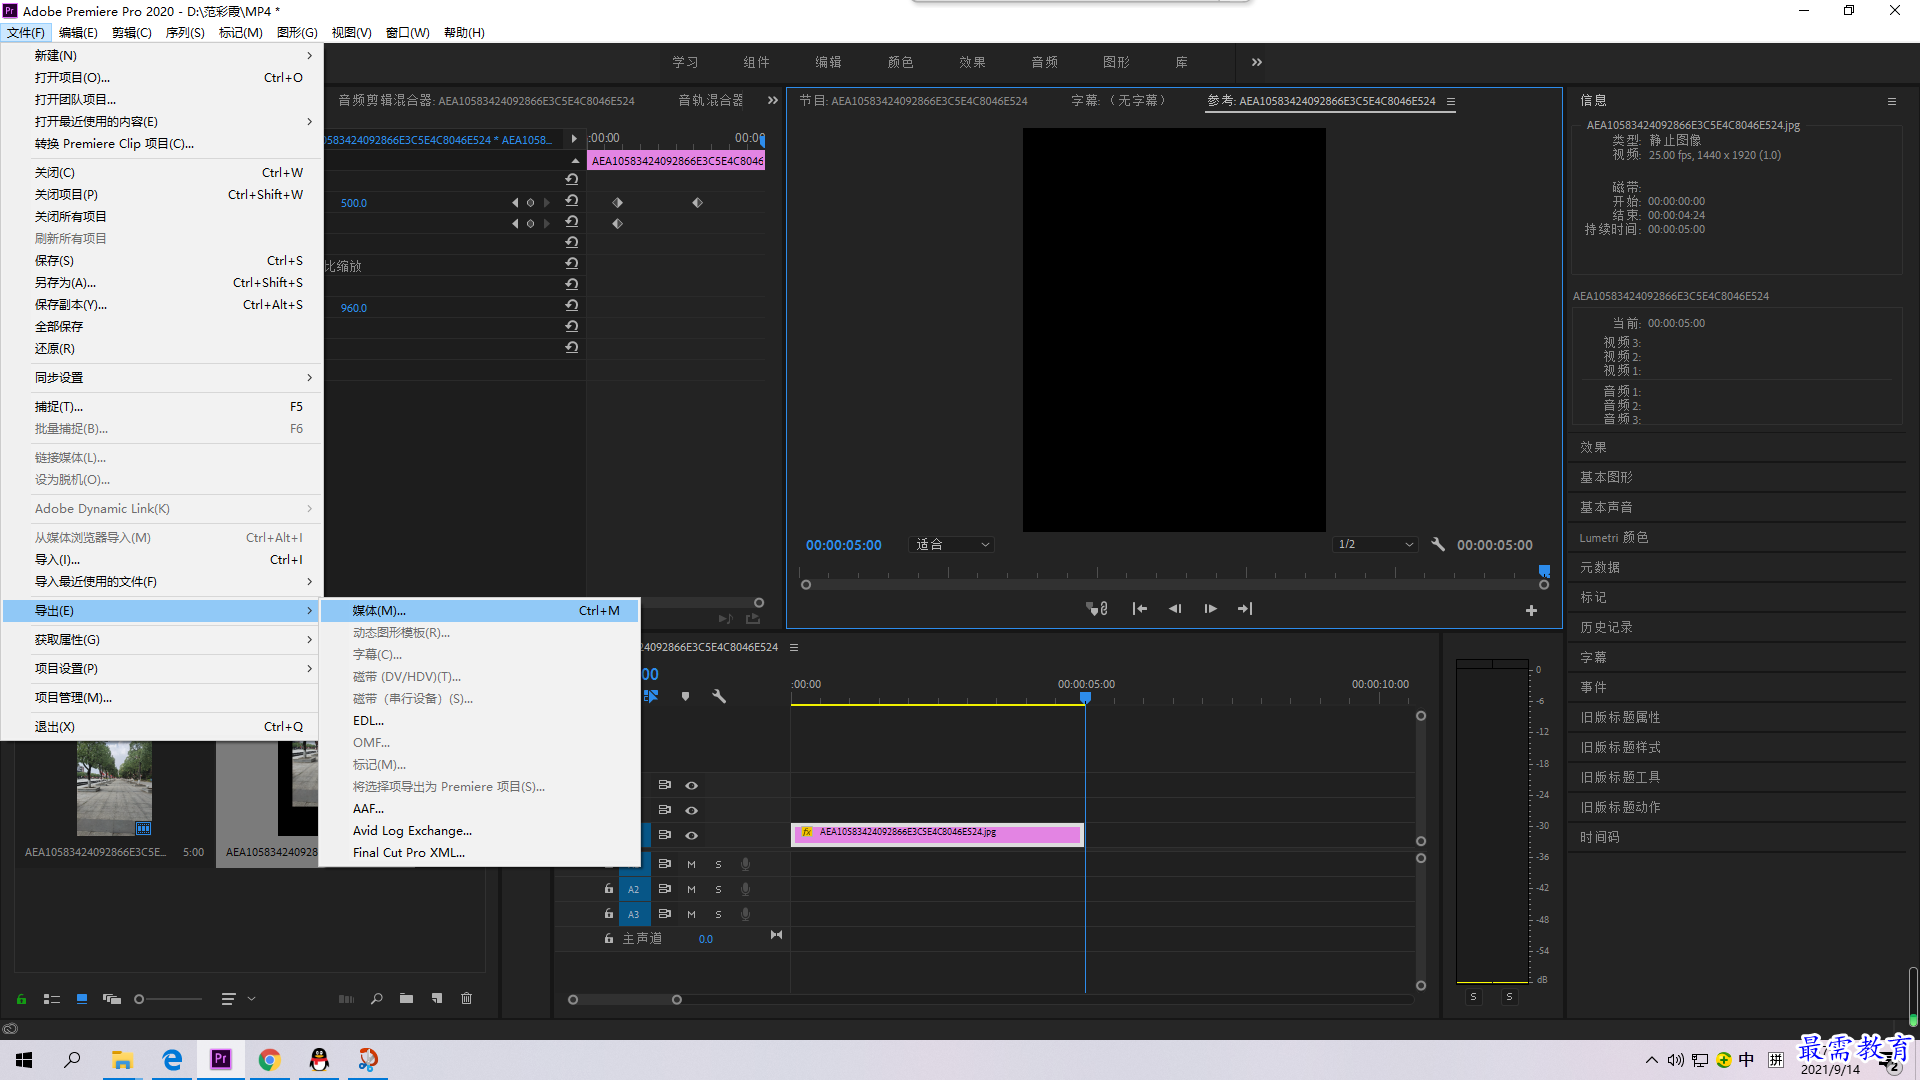Expand 打开最近使用的内容(E) submenu
The image size is (1920, 1080).
(x=162, y=121)
